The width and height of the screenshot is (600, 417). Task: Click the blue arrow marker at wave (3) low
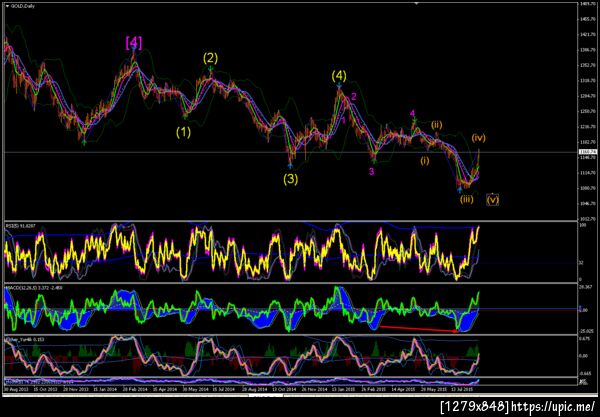click(290, 166)
